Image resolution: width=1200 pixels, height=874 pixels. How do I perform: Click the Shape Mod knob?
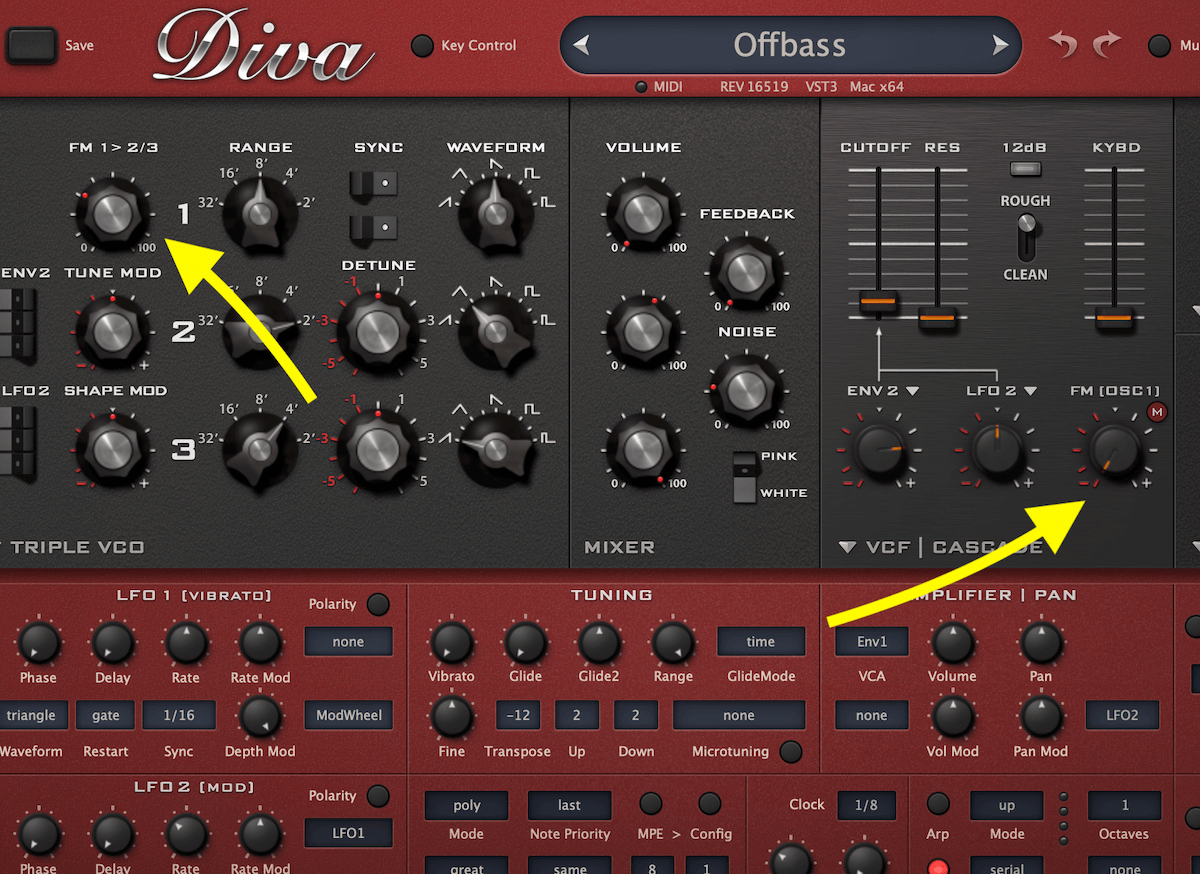(x=113, y=448)
